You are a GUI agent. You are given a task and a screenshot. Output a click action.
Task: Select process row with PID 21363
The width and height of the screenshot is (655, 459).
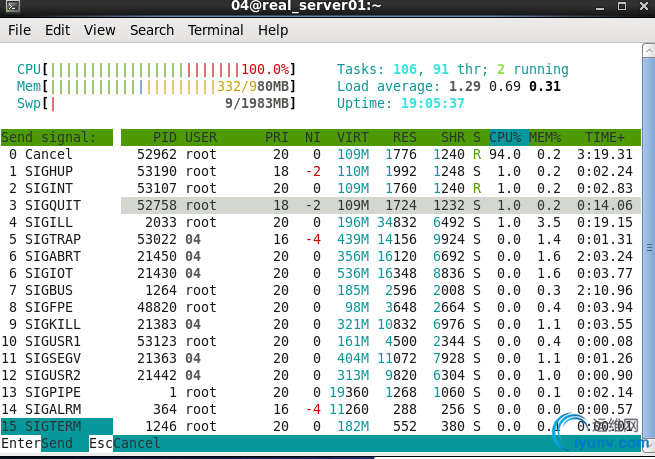coord(381,358)
